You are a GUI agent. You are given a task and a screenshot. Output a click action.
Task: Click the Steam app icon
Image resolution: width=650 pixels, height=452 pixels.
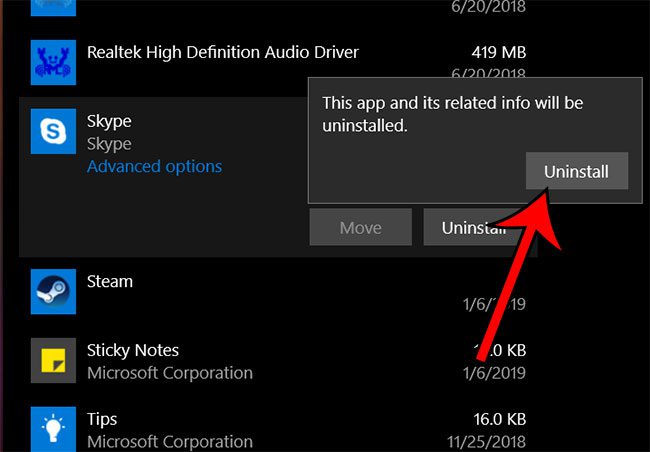[x=49, y=290]
